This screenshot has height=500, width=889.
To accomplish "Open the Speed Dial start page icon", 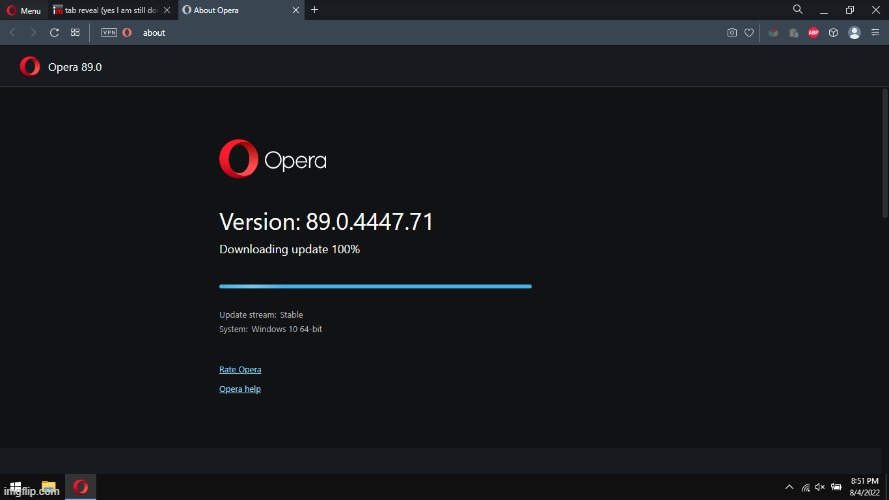I will 75,33.
